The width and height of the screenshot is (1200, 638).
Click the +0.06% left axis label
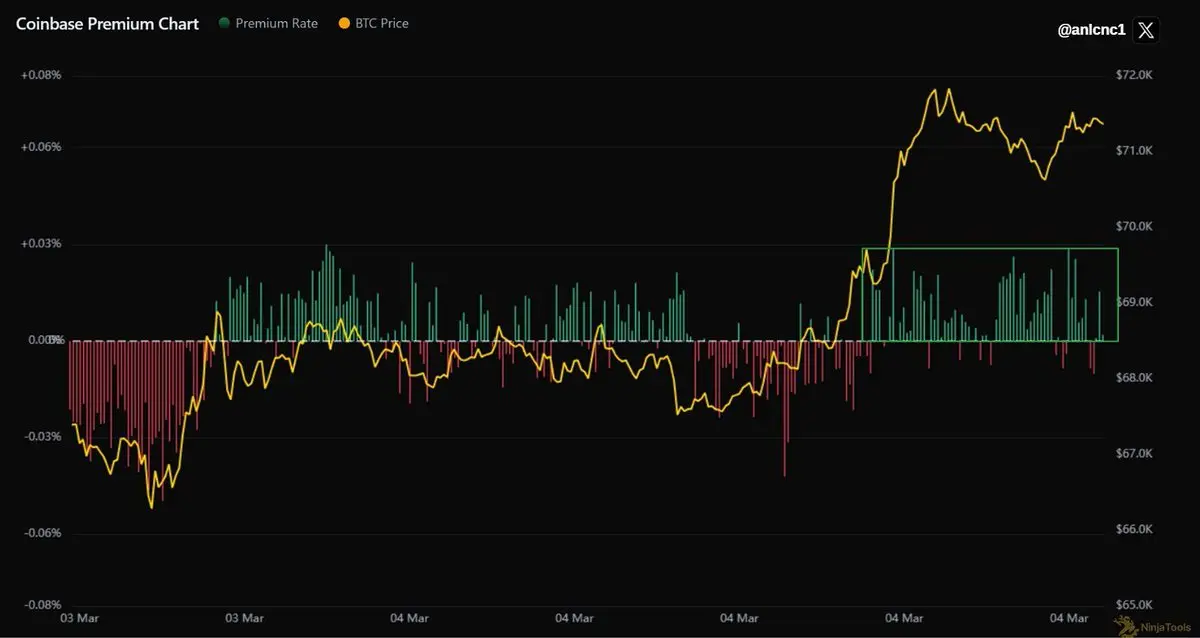[41, 147]
